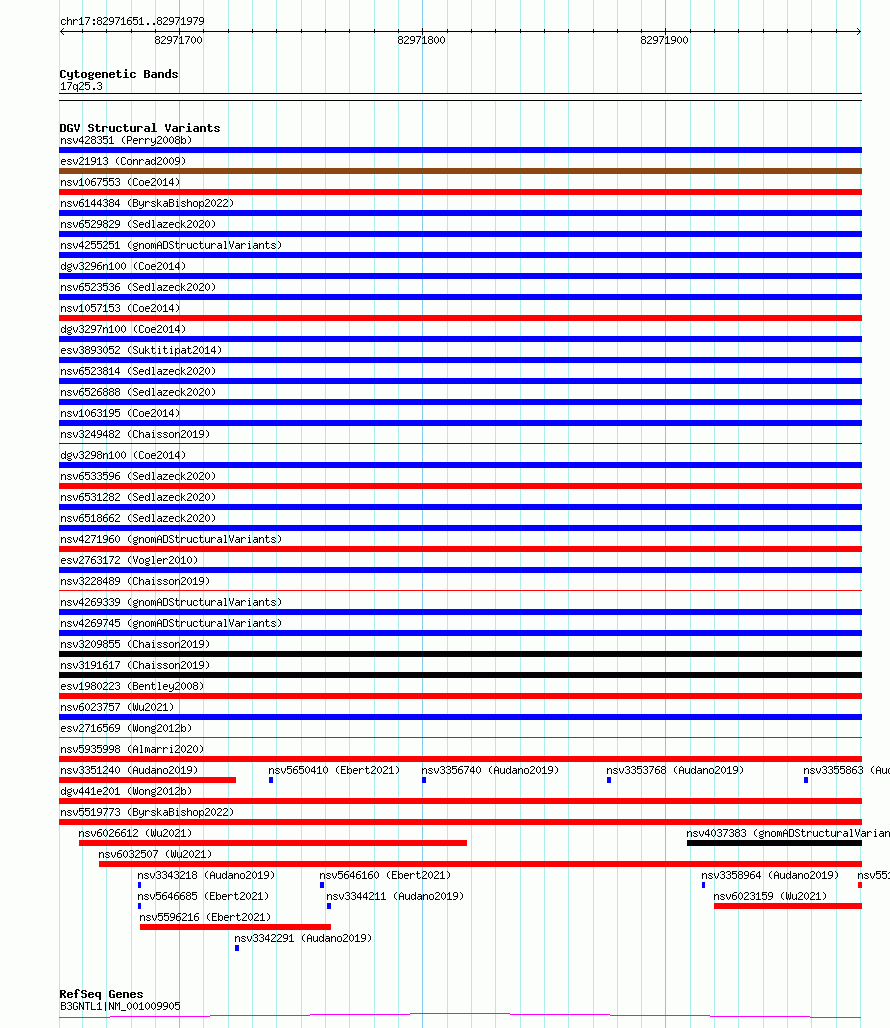This screenshot has width=890, height=1028.
Task: Click nsv6531282 (Sedlazeck2020) label
Action: pos(138,497)
